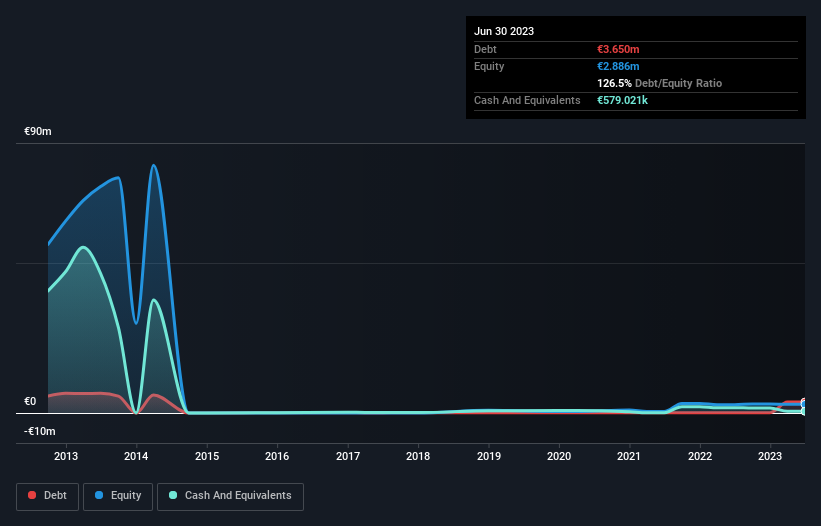Click the teal Cash And Equivalents legend dot
This screenshot has height=526, width=821.
coord(173,495)
